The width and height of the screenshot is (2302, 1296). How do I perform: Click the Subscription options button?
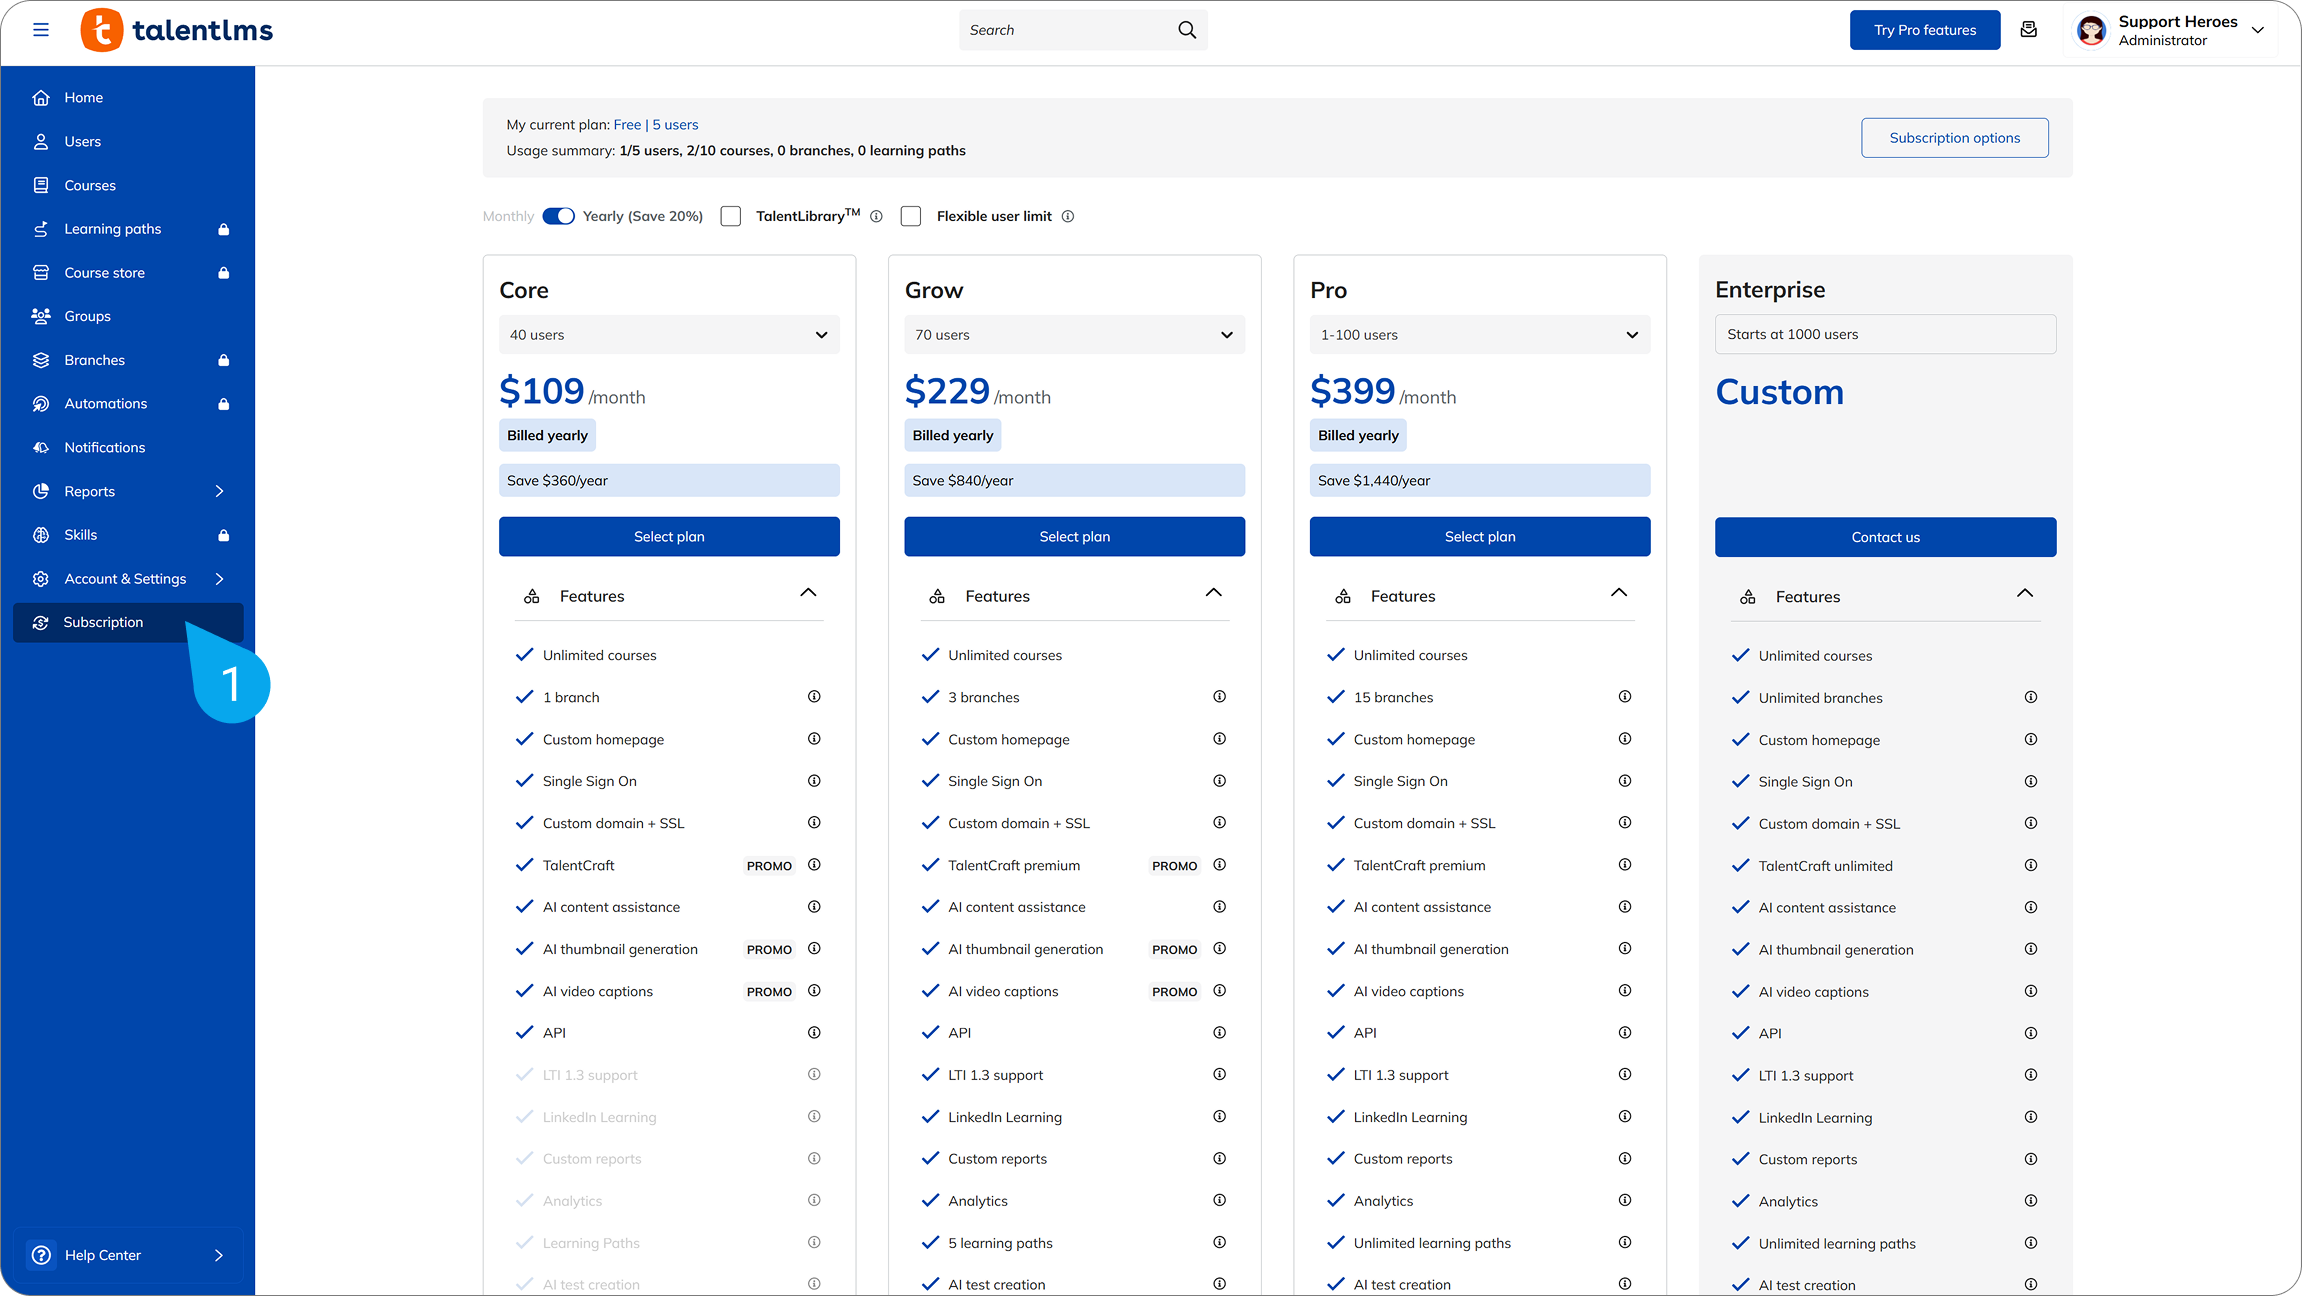1954,138
